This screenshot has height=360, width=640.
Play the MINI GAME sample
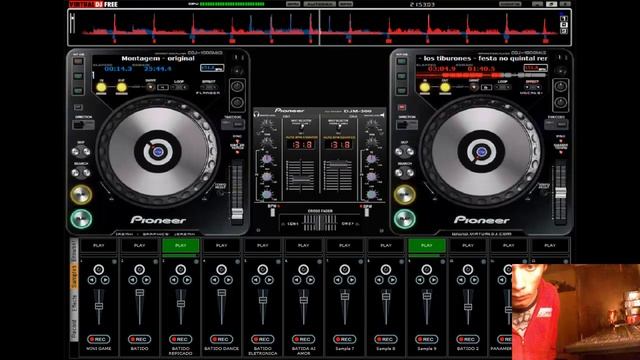click(98, 246)
